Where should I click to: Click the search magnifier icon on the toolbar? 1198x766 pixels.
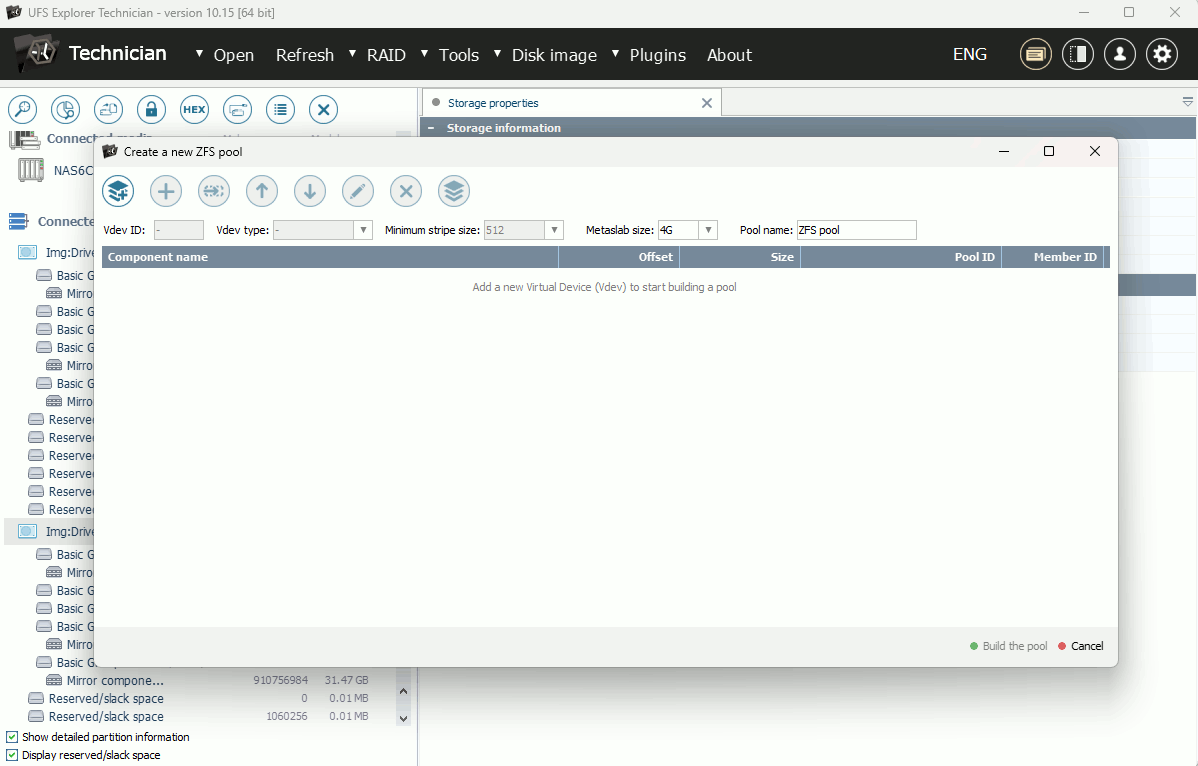coord(22,109)
